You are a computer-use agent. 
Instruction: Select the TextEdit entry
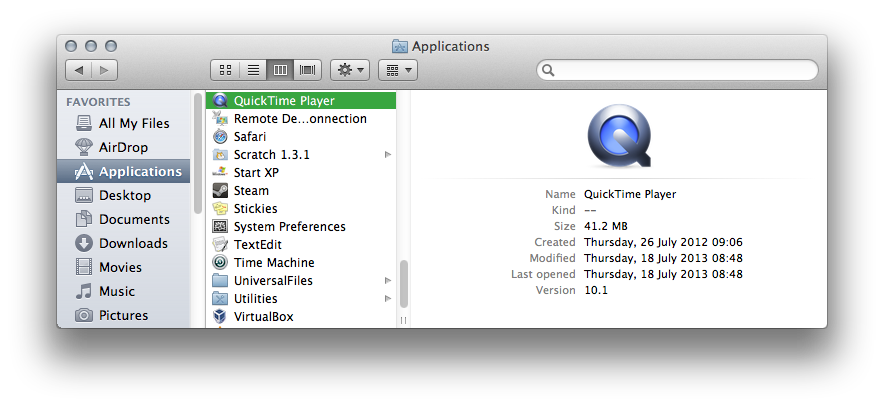[258, 245]
